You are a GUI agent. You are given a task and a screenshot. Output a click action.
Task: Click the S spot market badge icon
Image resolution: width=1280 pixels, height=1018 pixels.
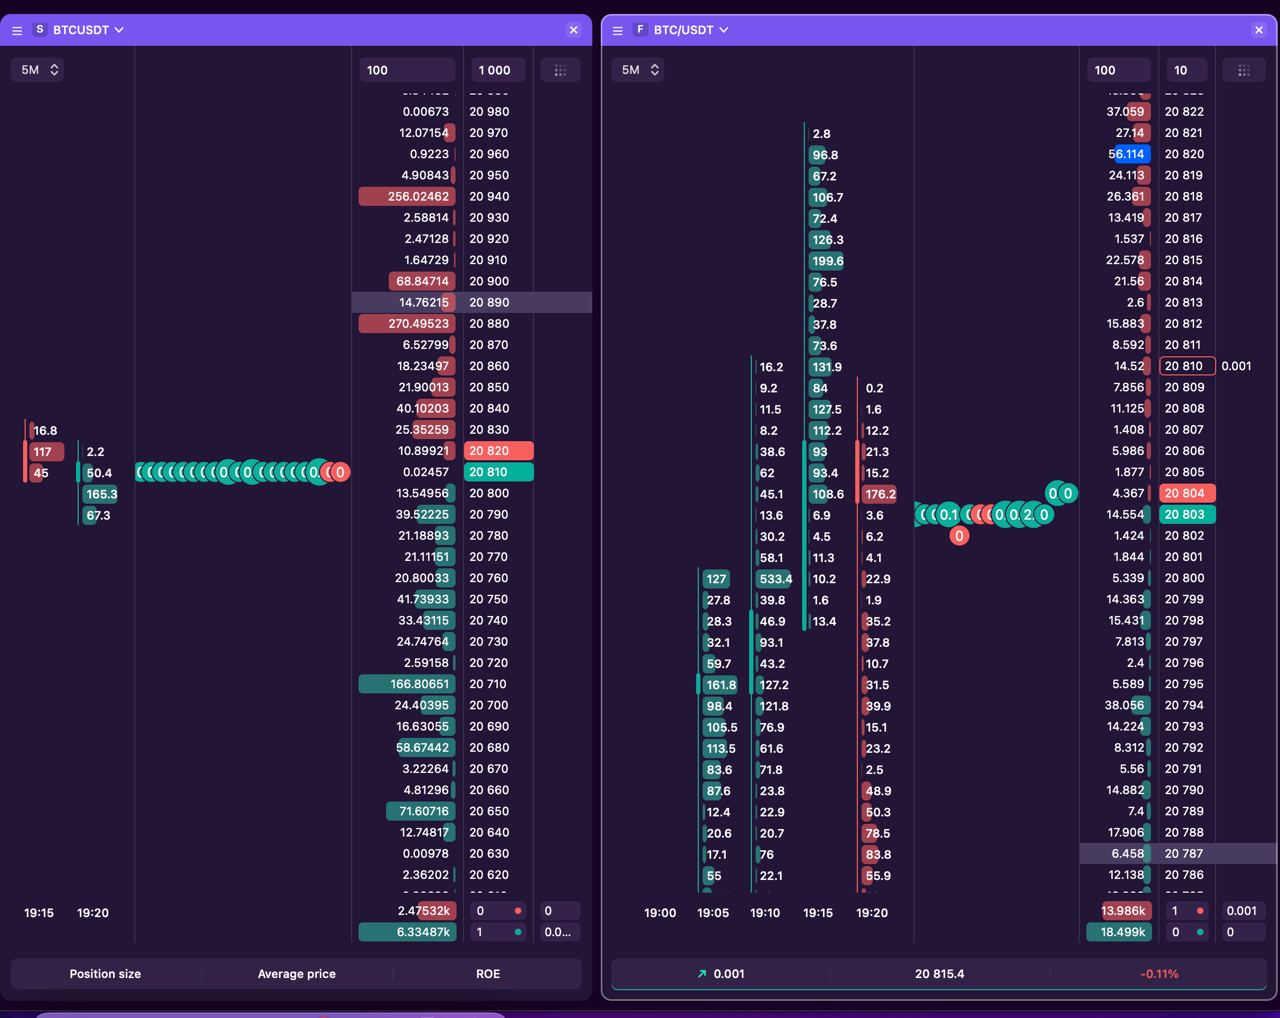(x=40, y=30)
